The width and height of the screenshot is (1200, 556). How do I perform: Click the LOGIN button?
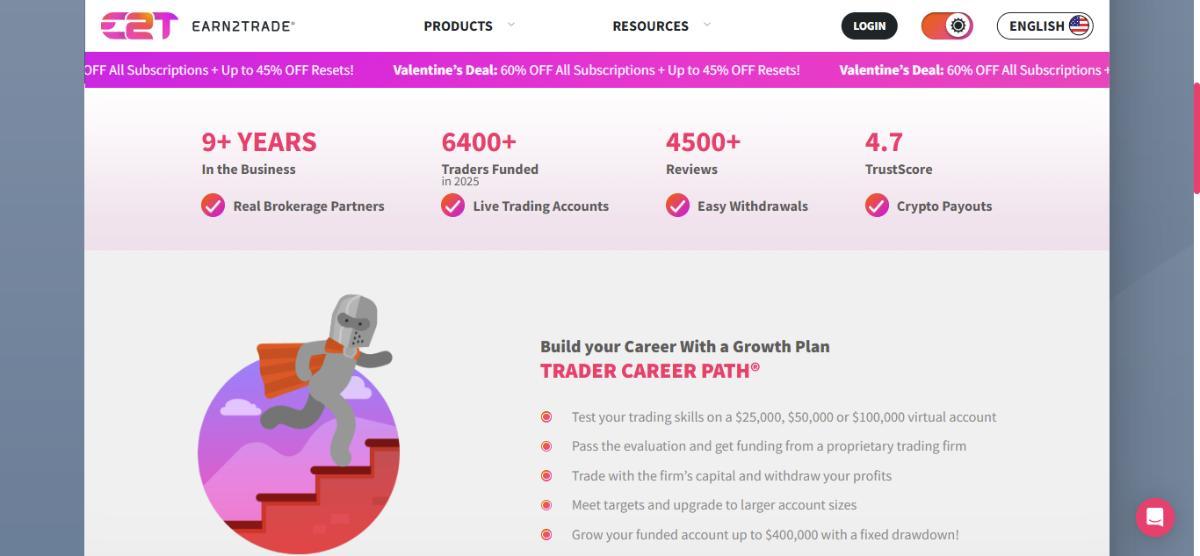869,26
